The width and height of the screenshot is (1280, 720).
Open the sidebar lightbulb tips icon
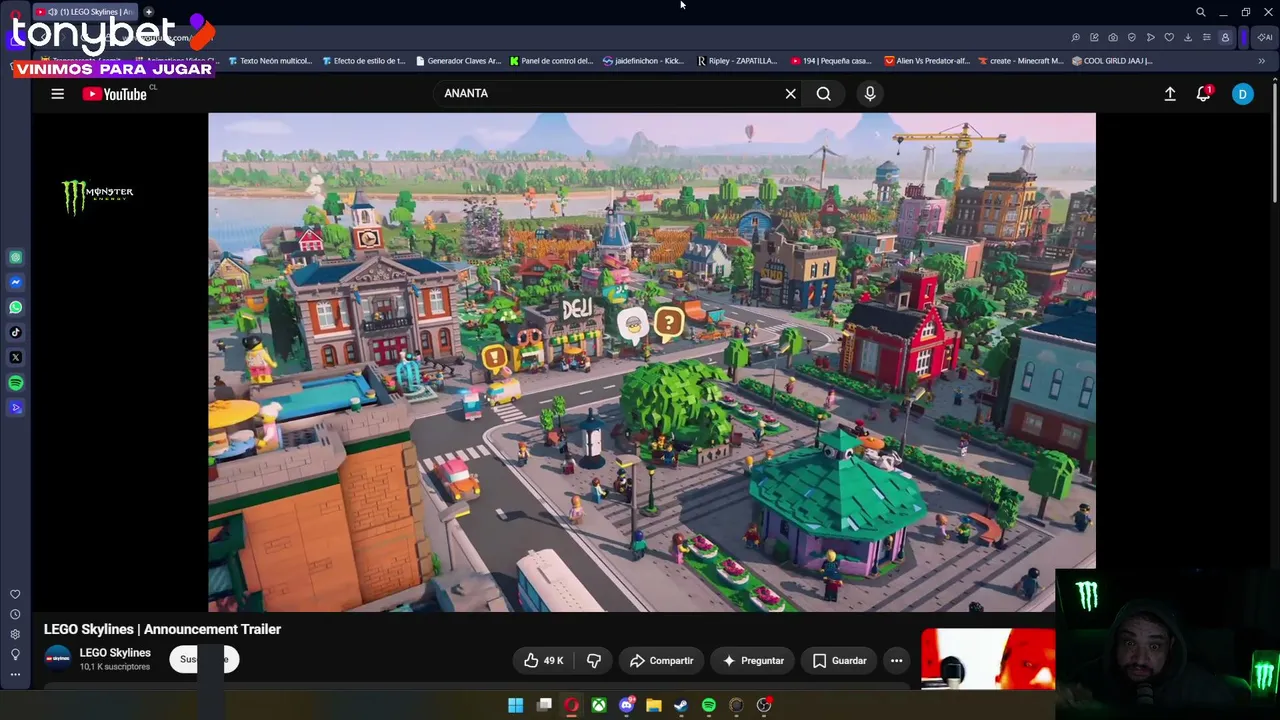[15, 655]
